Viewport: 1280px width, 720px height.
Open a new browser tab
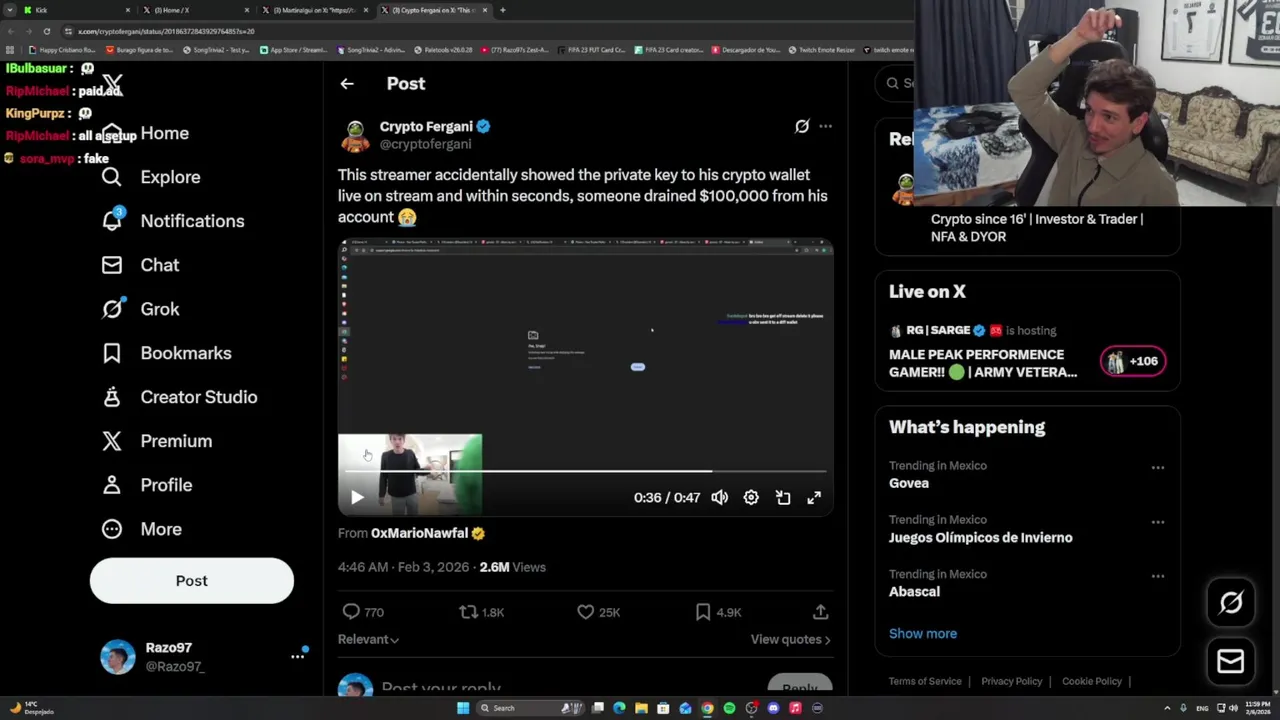(503, 10)
